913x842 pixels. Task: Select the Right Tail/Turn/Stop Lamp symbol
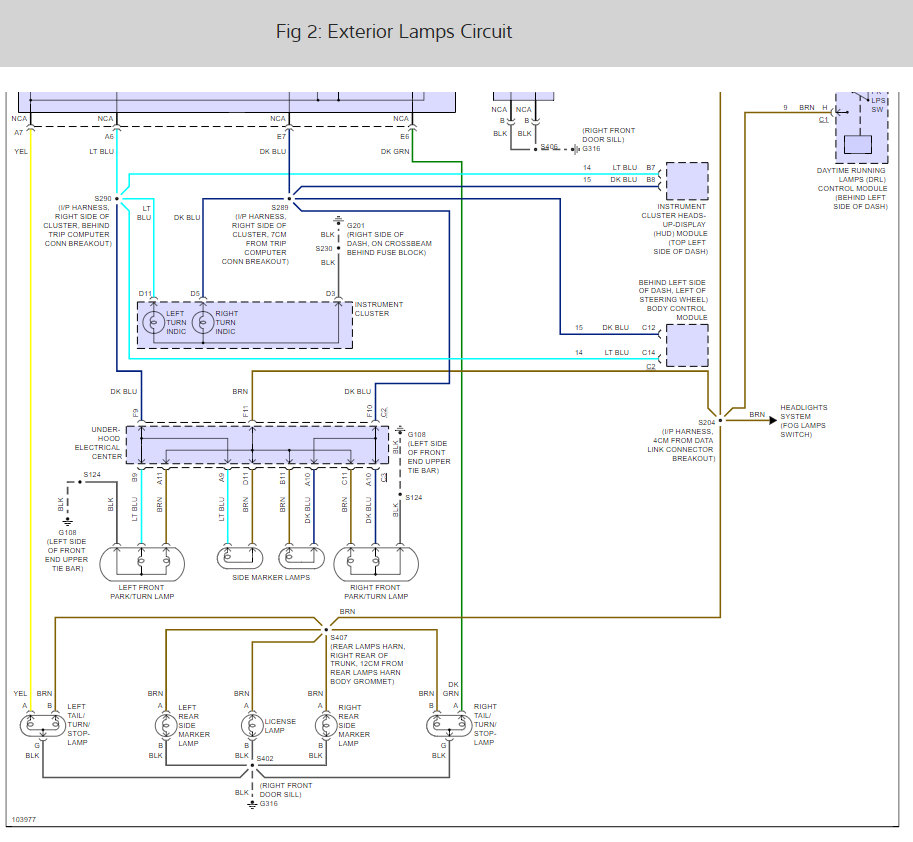(449, 725)
